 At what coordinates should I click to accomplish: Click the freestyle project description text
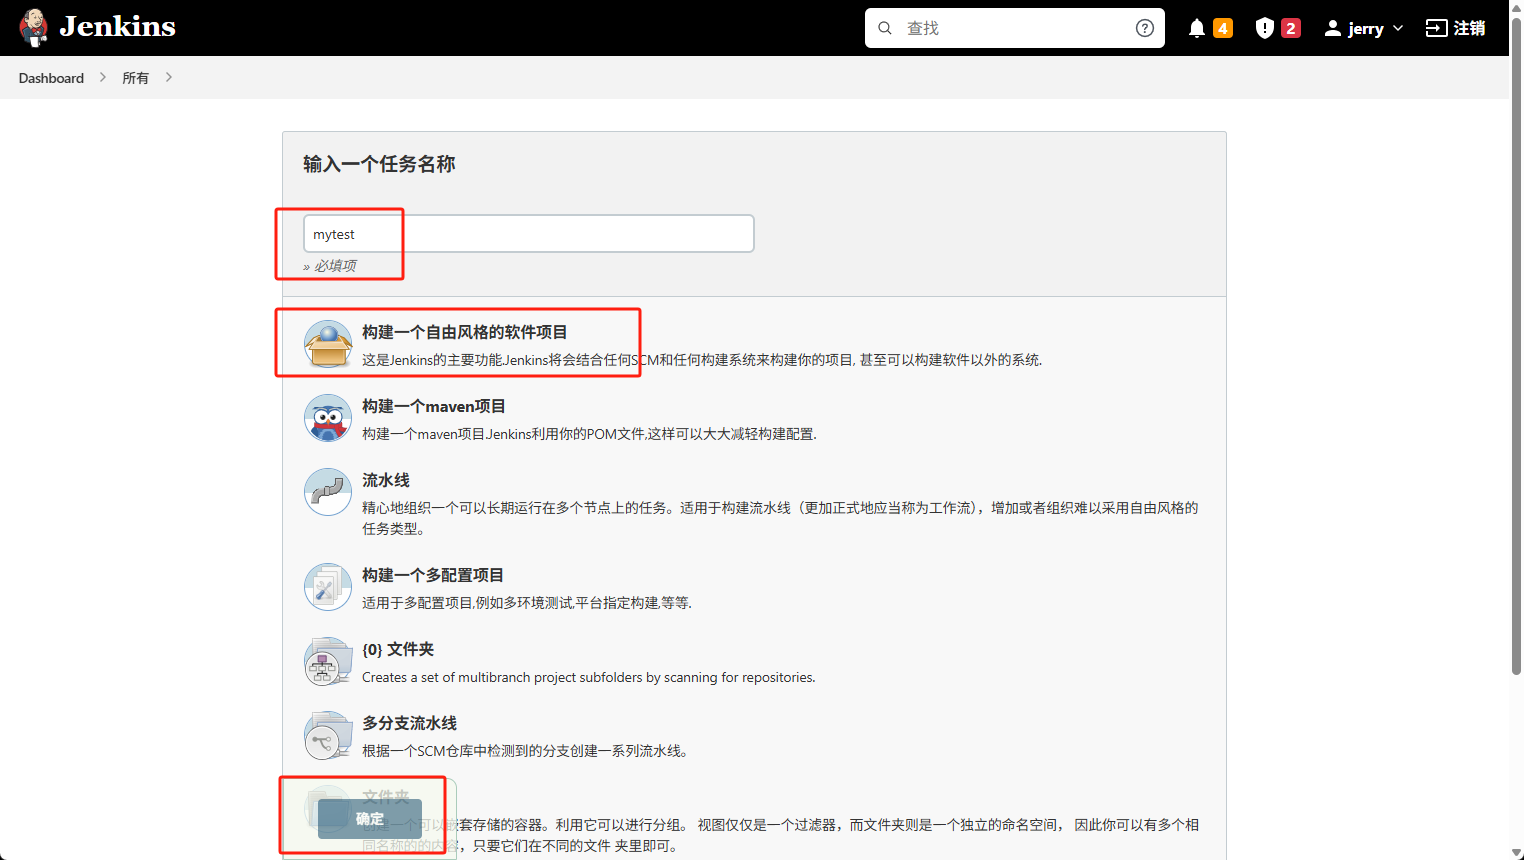[x=702, y=360]
